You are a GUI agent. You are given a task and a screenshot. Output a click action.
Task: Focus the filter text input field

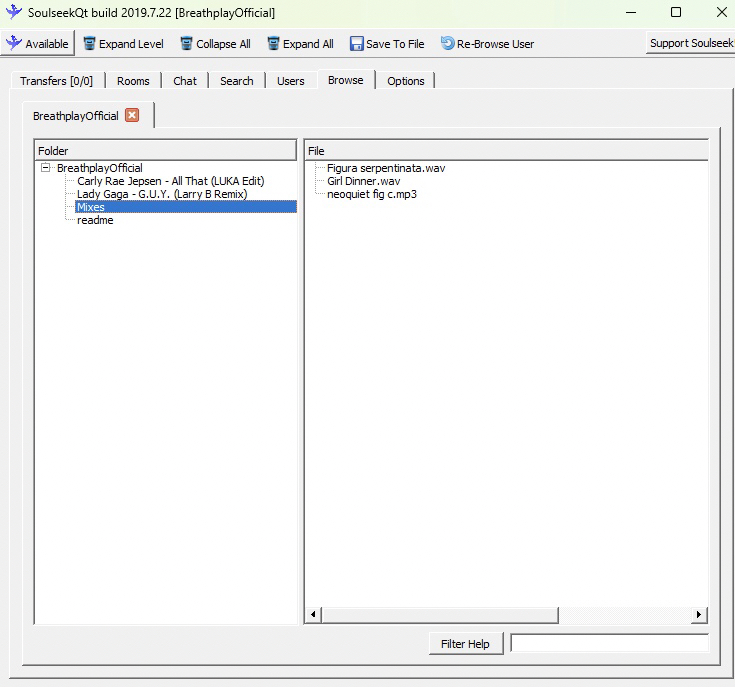coord(609,643)
